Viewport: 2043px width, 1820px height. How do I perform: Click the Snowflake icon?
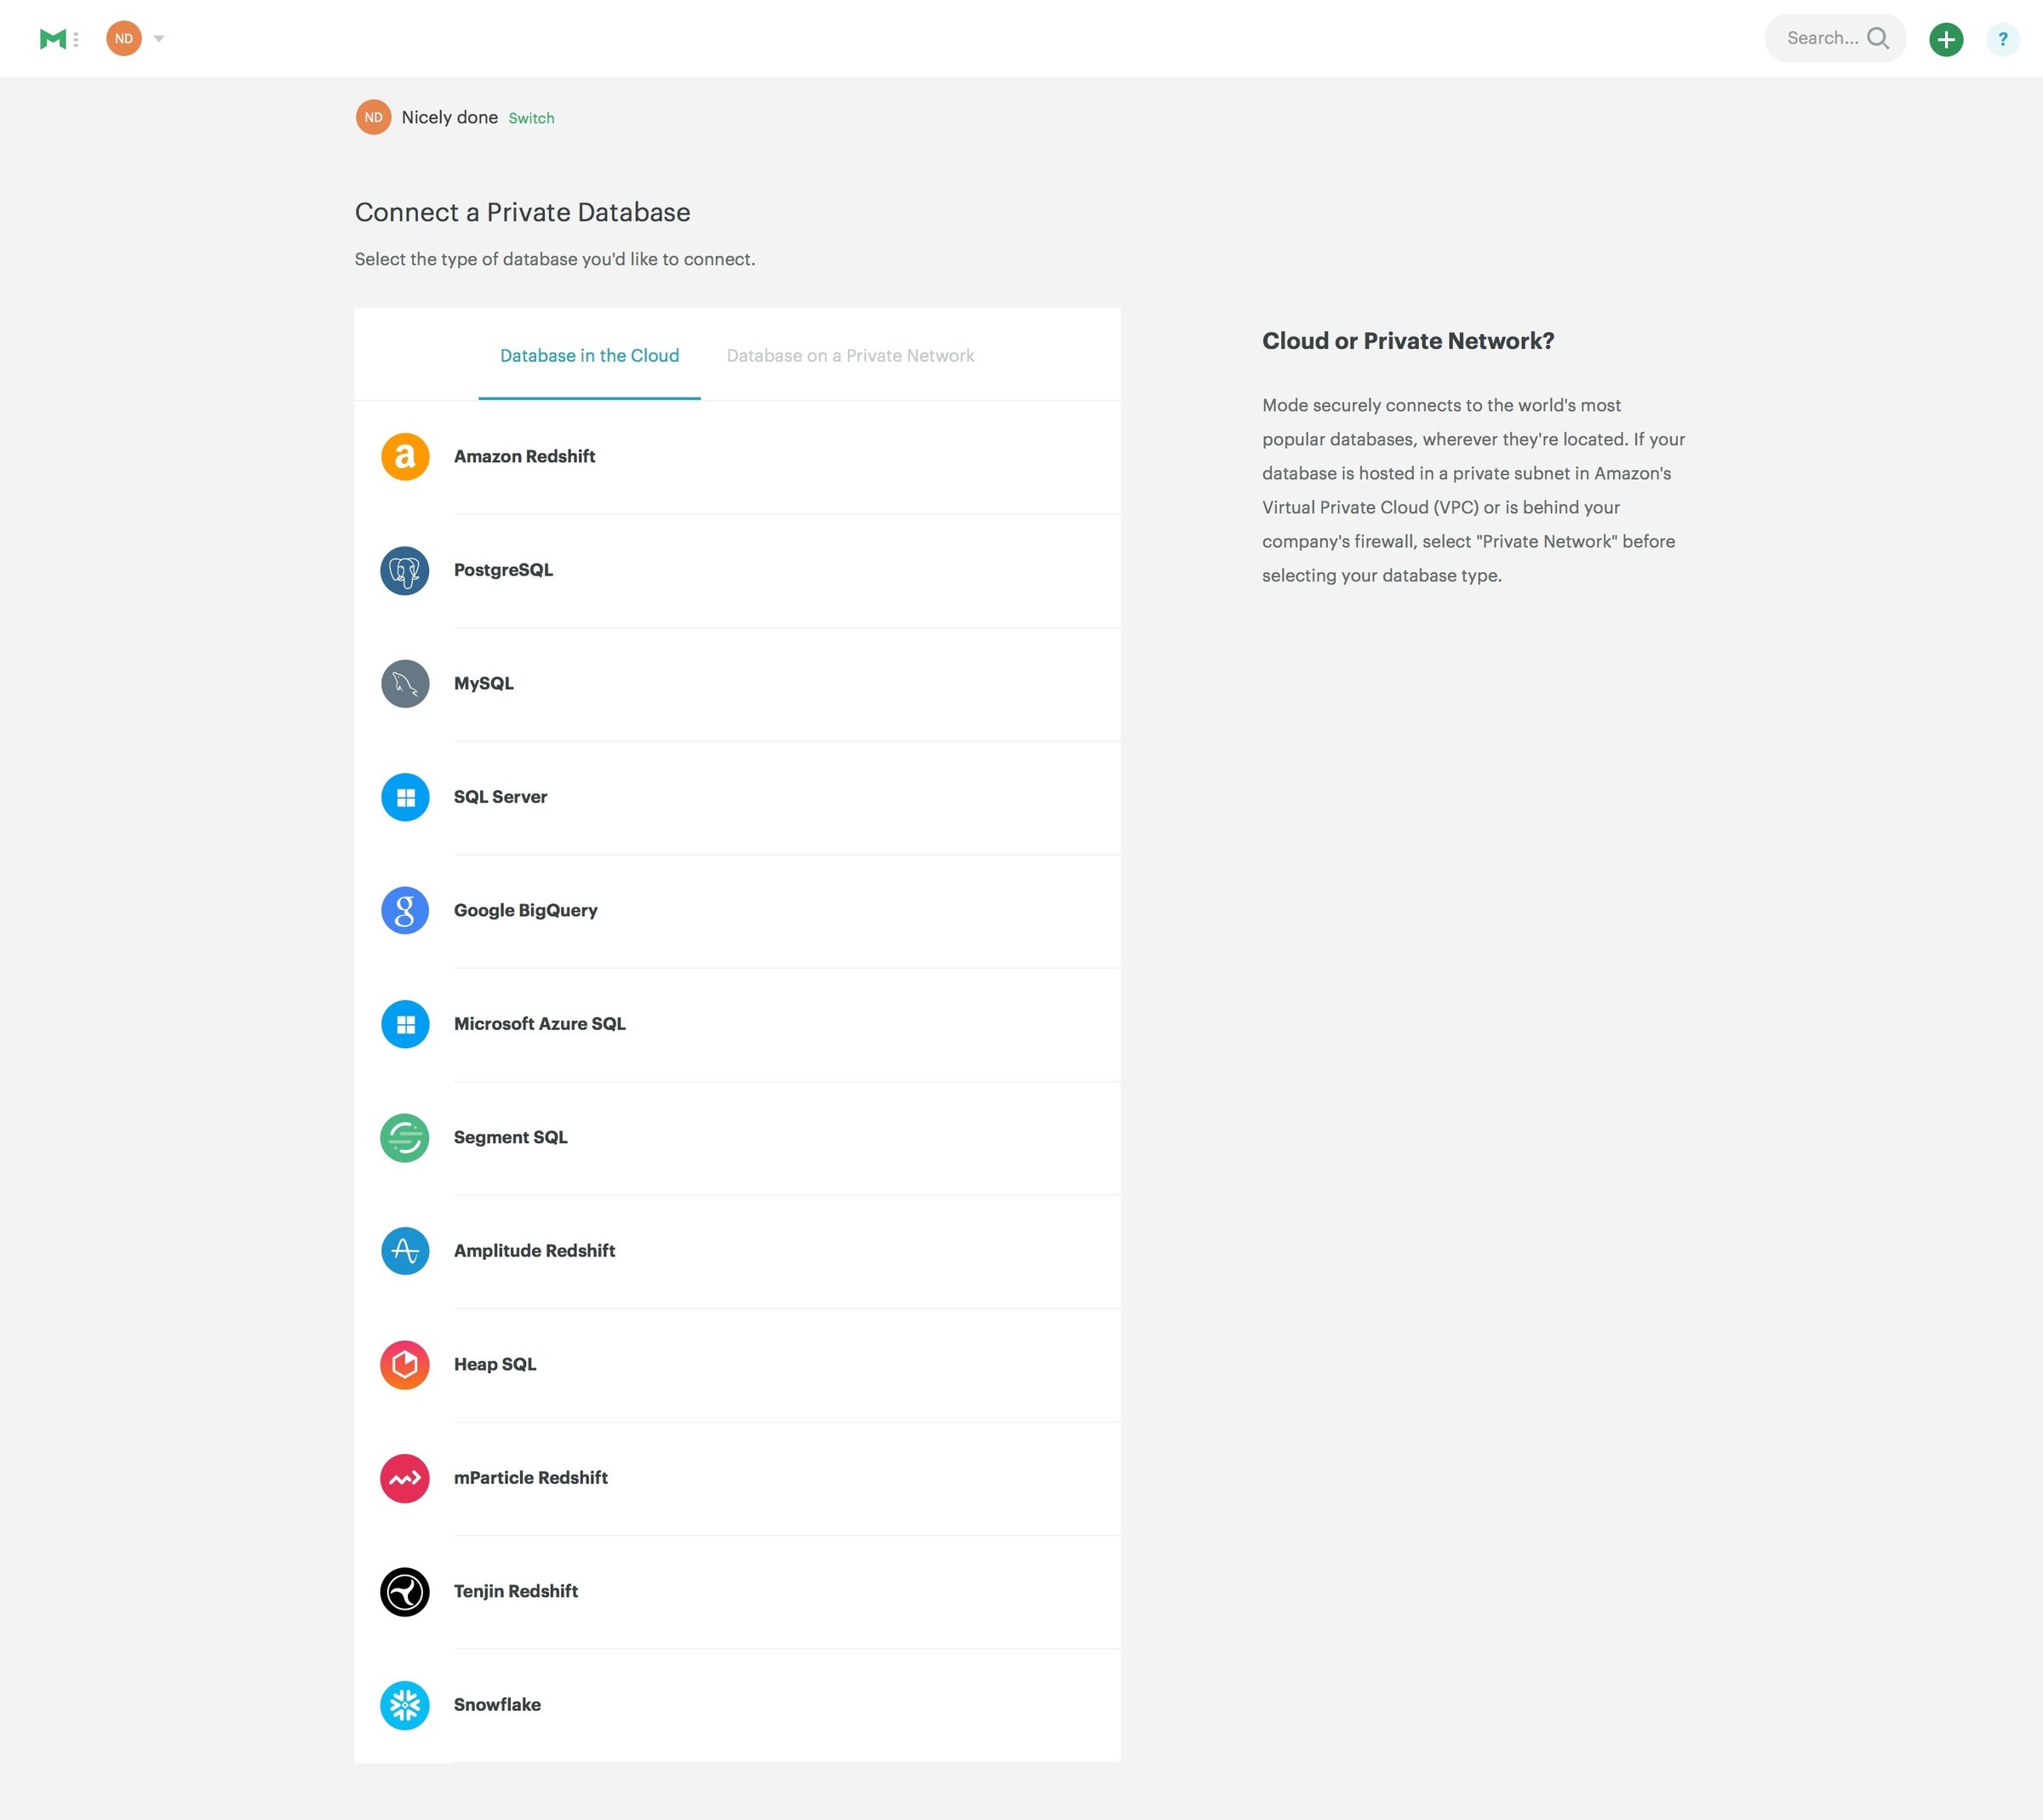(x=405, y=1706)
